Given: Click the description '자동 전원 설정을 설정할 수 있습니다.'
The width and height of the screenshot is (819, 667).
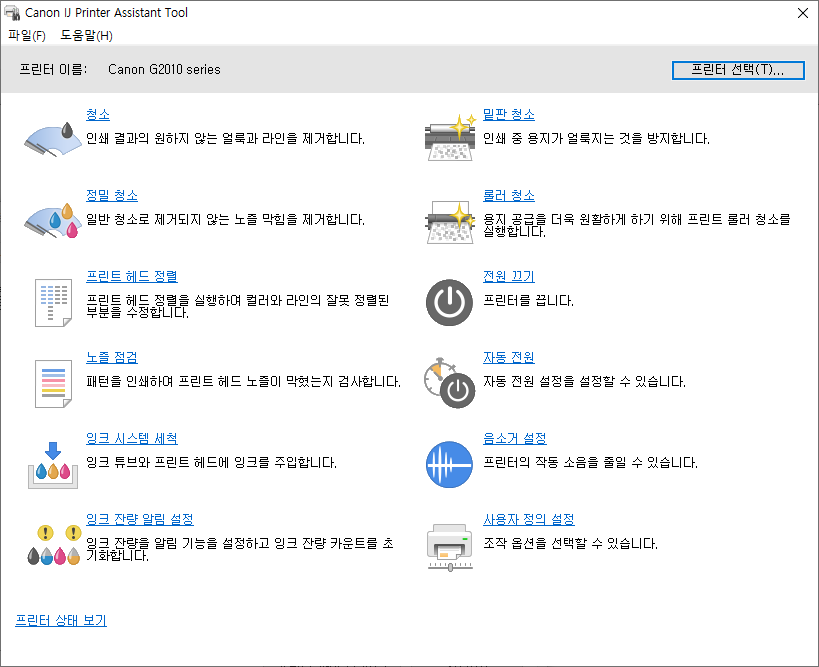Looking at the screenshot, I should pos(584,381).
